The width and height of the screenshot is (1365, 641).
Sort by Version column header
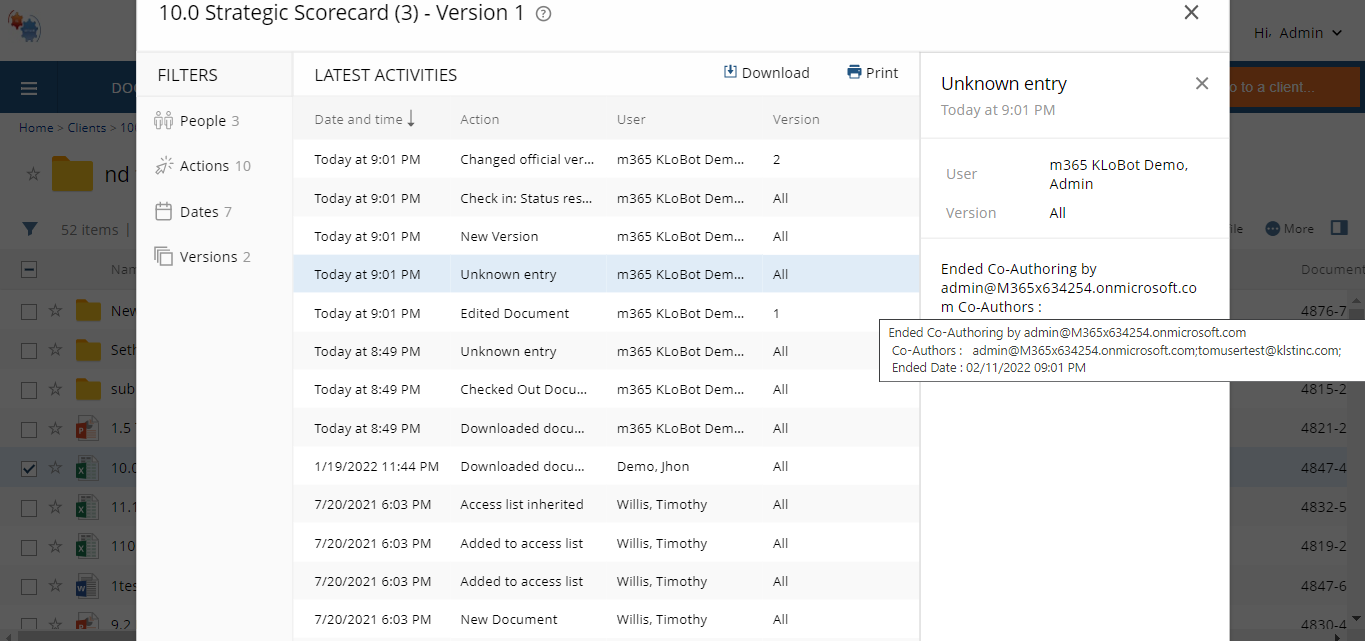coord(796,119)
